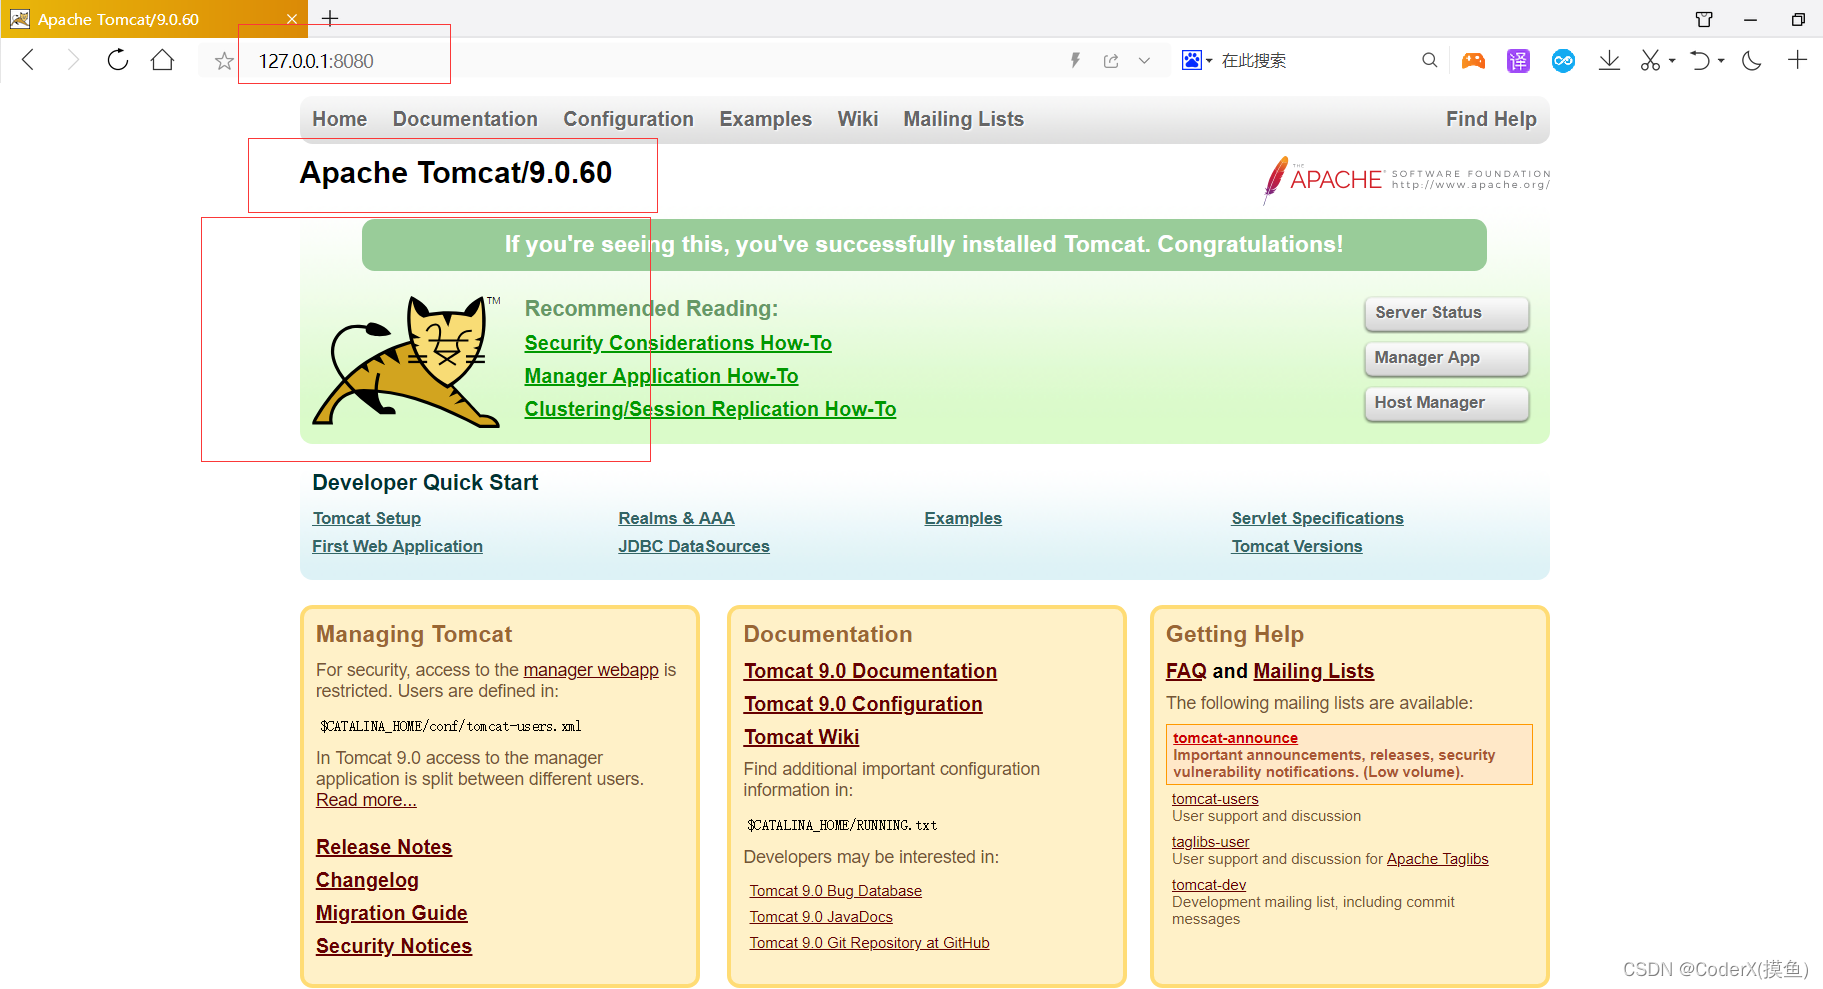1823x989 pixels.
Task: Open the Configuration nav item
Action: click(628, 119)
